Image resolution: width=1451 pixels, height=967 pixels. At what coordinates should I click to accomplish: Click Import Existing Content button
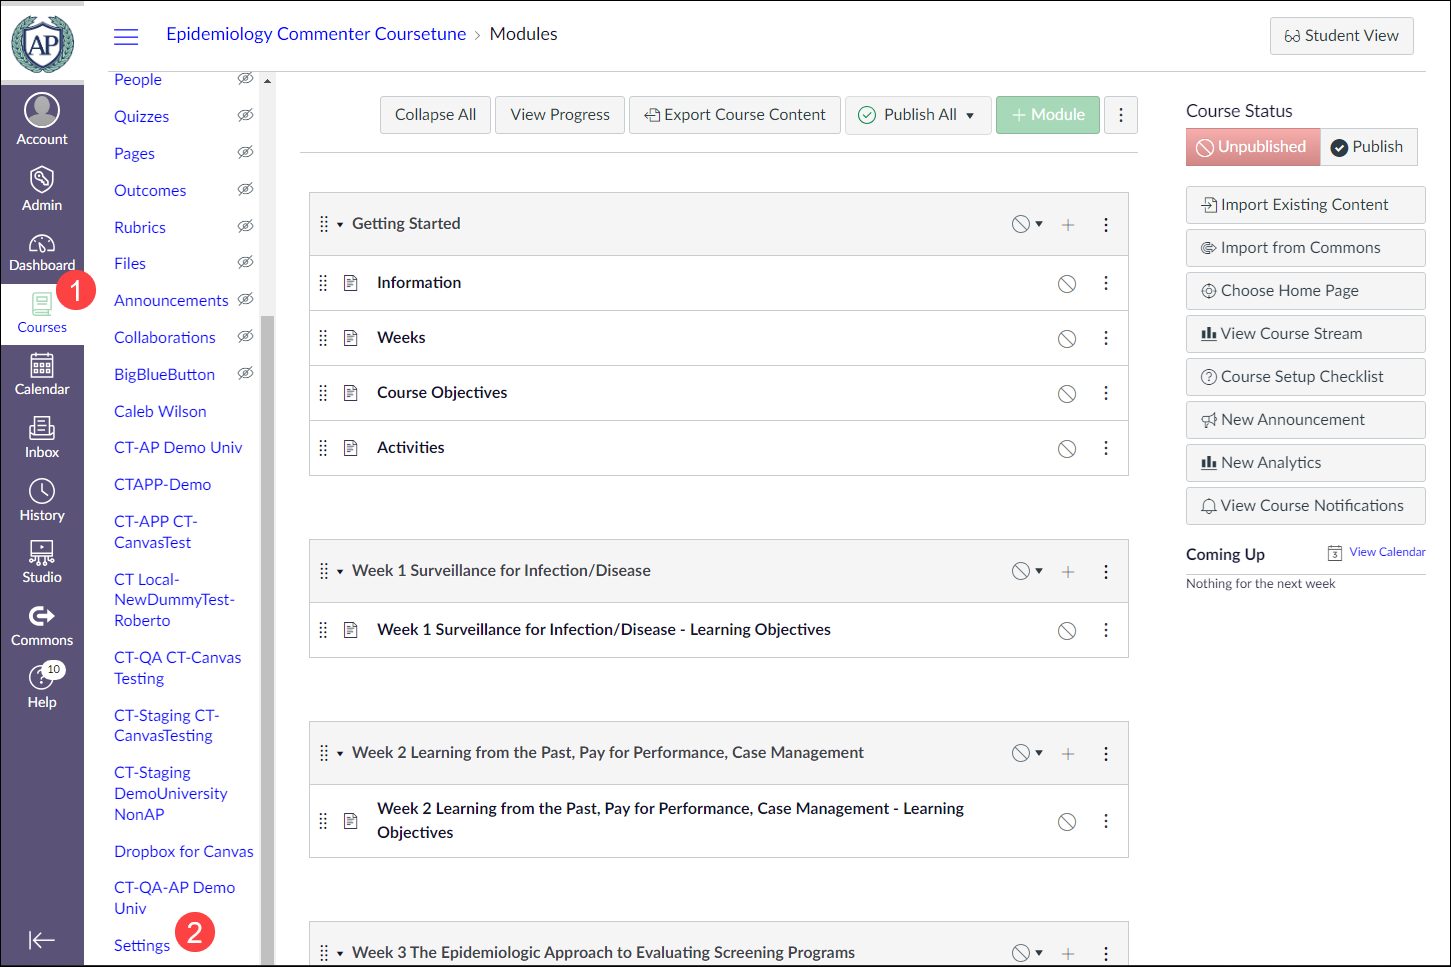point(1306,205)
